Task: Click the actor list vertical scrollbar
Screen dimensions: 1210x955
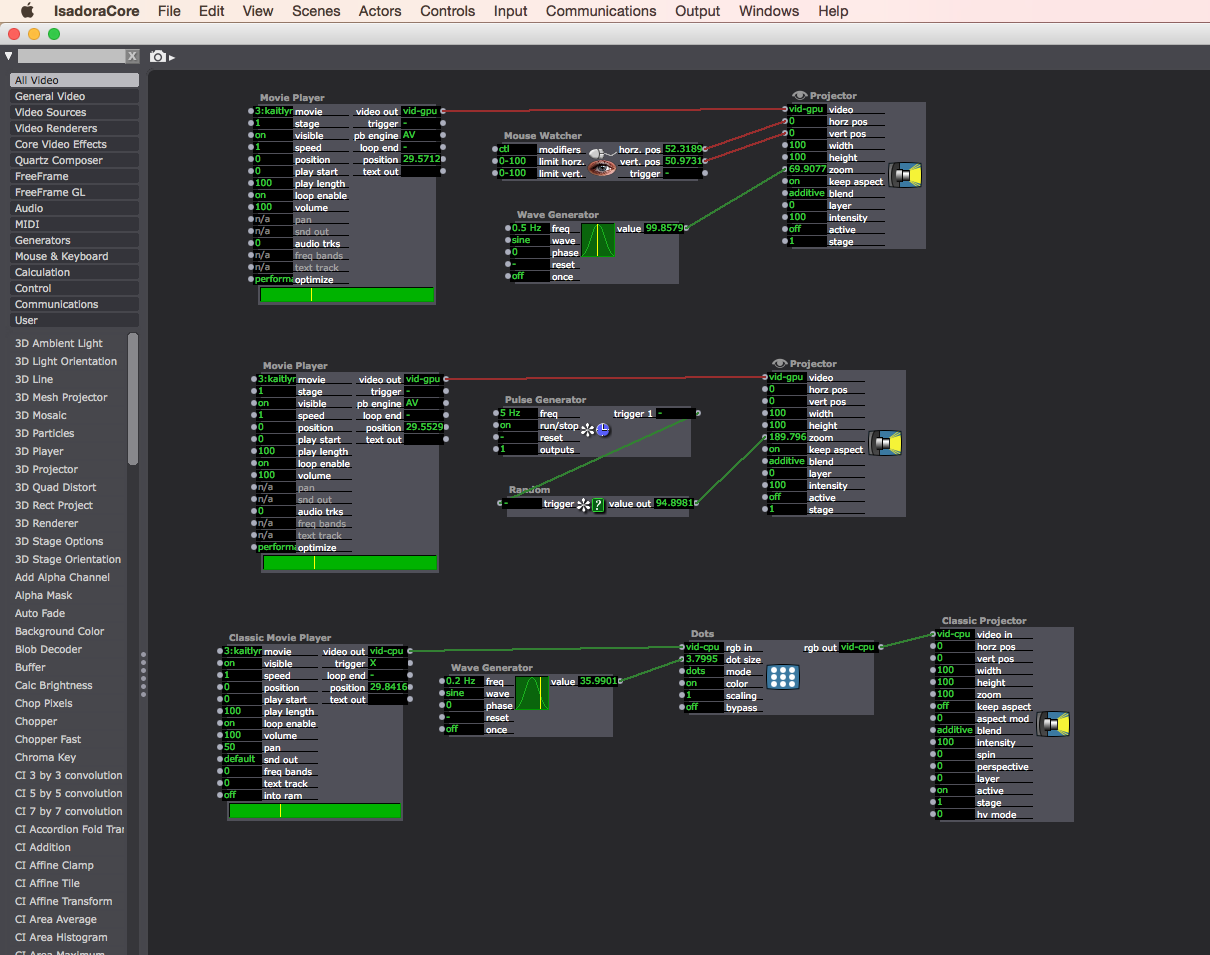Action: (133, 400)
